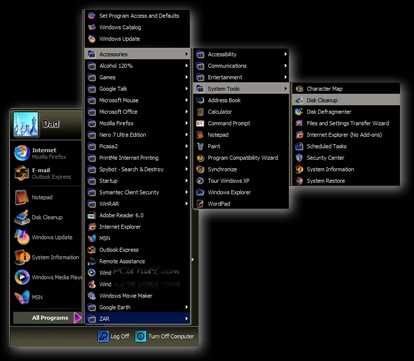
Task: Click Files and Settings Transfer Wizard icon
Action: point(299,123)
